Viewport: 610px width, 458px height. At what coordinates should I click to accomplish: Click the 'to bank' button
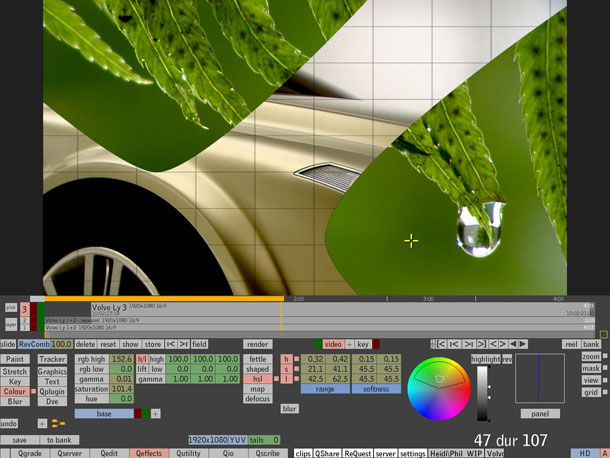(60, 440)
